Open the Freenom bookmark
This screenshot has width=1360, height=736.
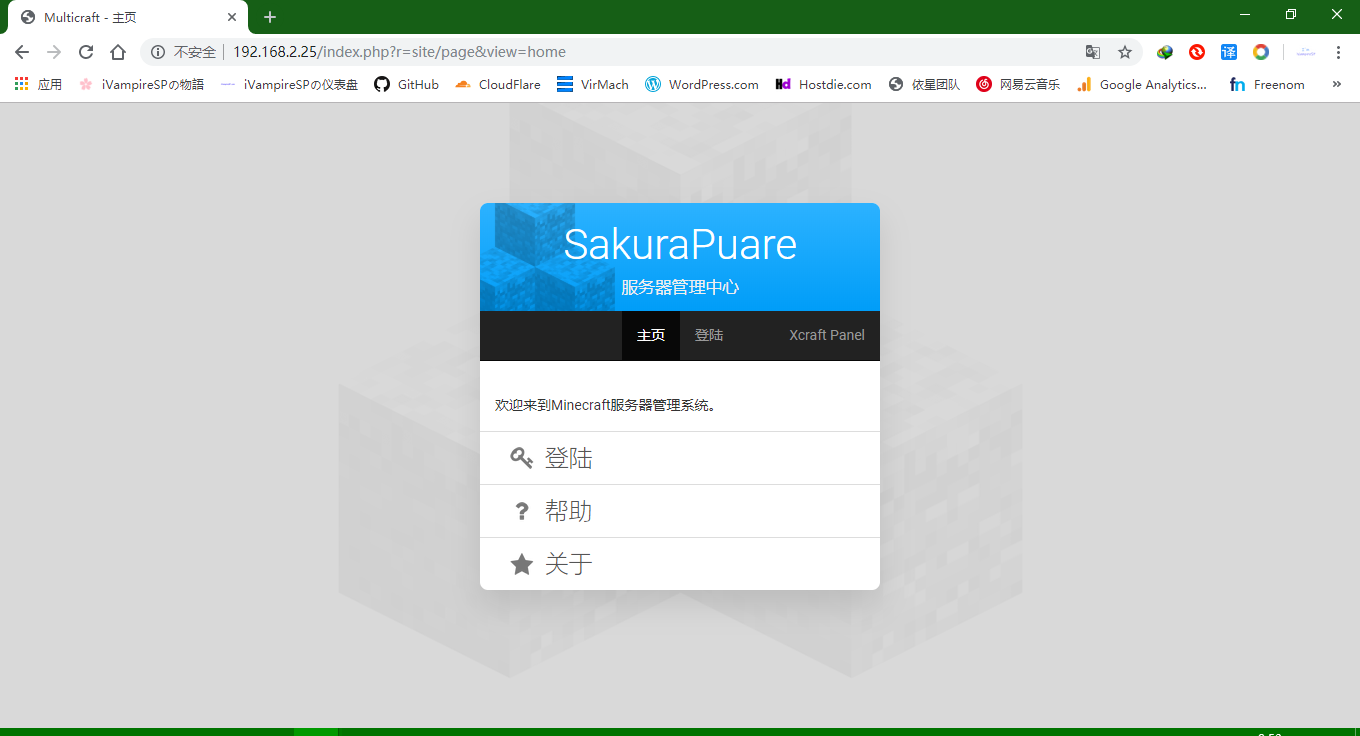point(1267,85)
